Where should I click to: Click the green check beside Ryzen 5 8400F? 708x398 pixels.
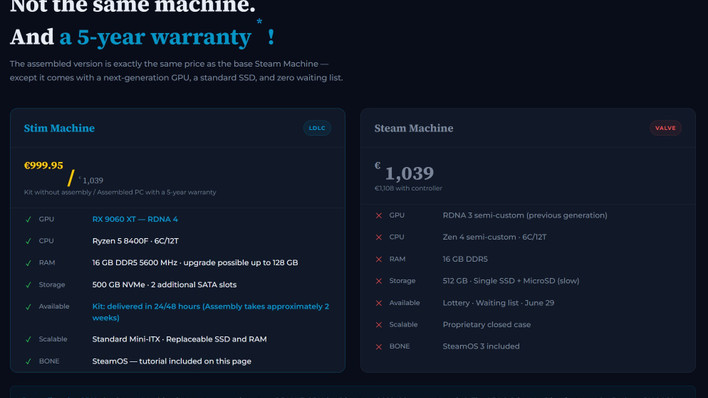[28, 241]
